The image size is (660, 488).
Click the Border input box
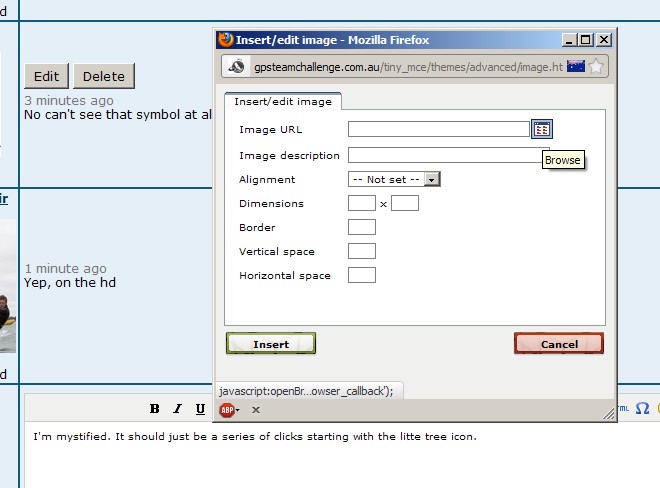(x=361, y=227)
